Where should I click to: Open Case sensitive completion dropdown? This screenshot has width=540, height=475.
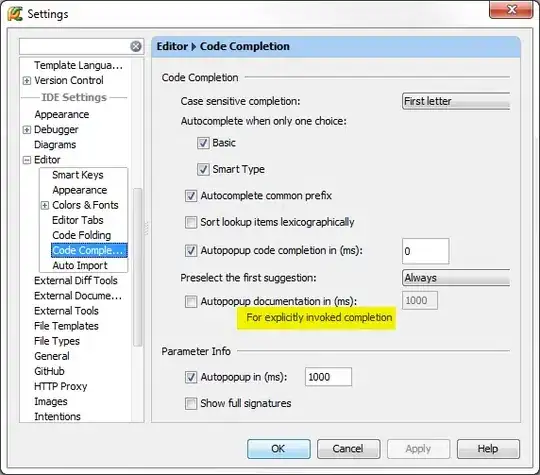[456, 101]
